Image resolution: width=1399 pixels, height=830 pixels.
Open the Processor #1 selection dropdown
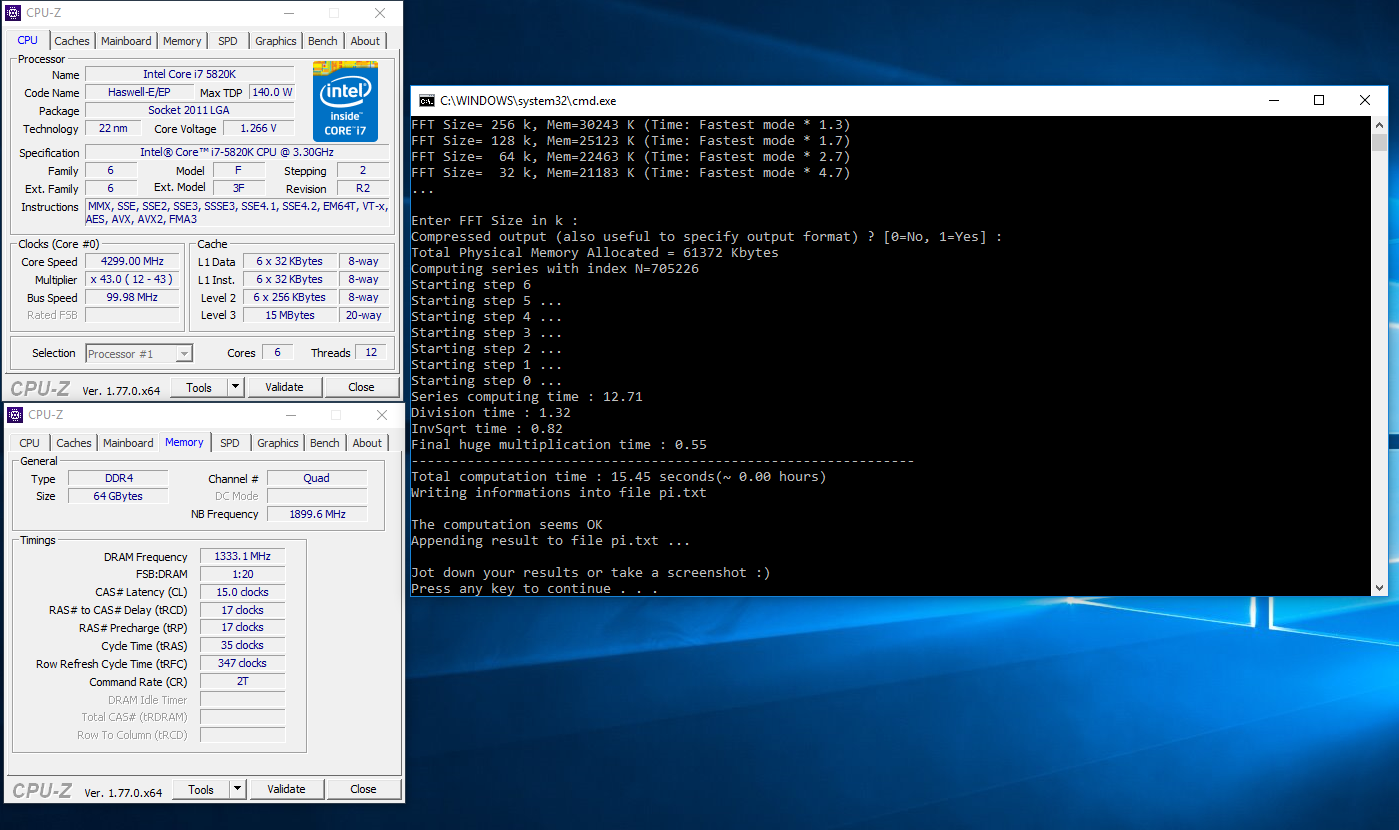pos(139,353)
